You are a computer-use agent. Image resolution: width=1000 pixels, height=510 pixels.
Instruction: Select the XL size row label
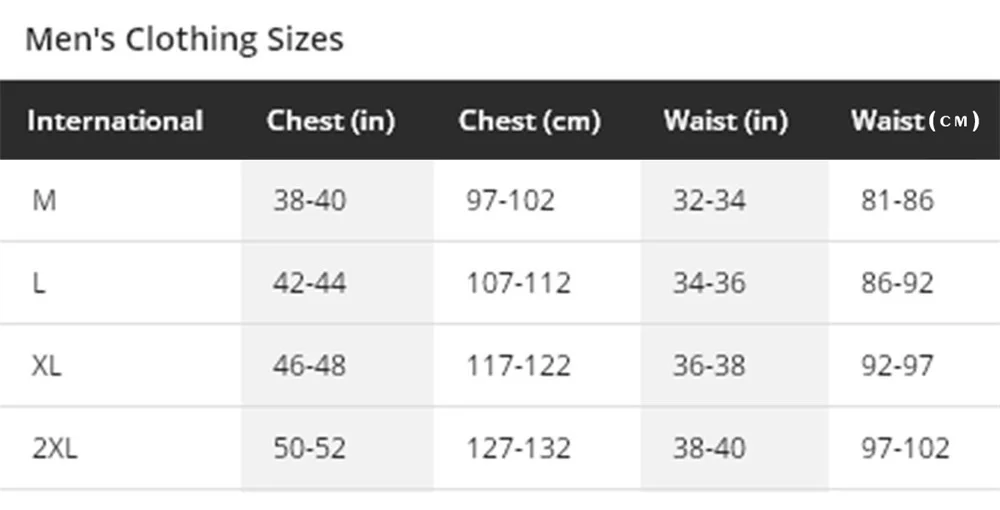47,365
